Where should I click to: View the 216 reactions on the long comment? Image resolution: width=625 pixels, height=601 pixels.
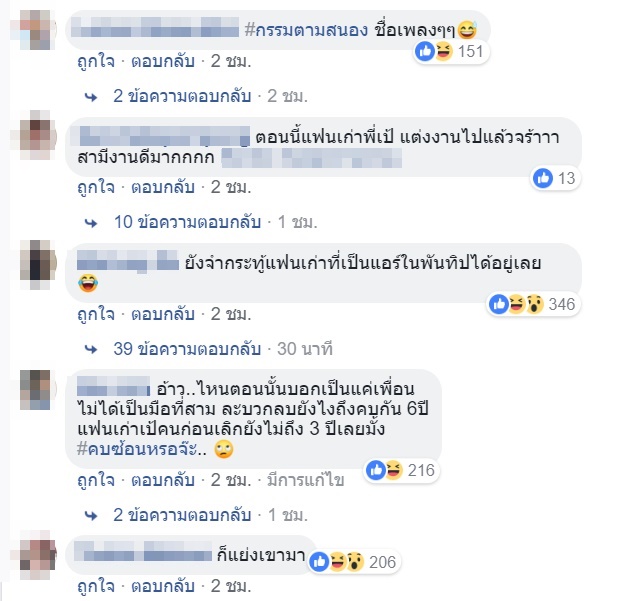(401, 470)
